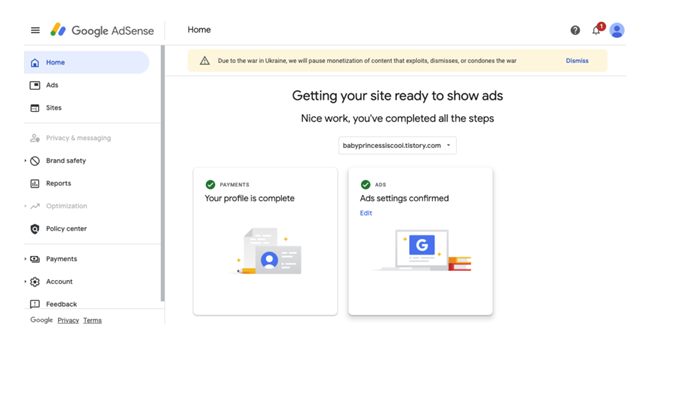
Task: Expand the Brand safety section
Action: point(25,161)
